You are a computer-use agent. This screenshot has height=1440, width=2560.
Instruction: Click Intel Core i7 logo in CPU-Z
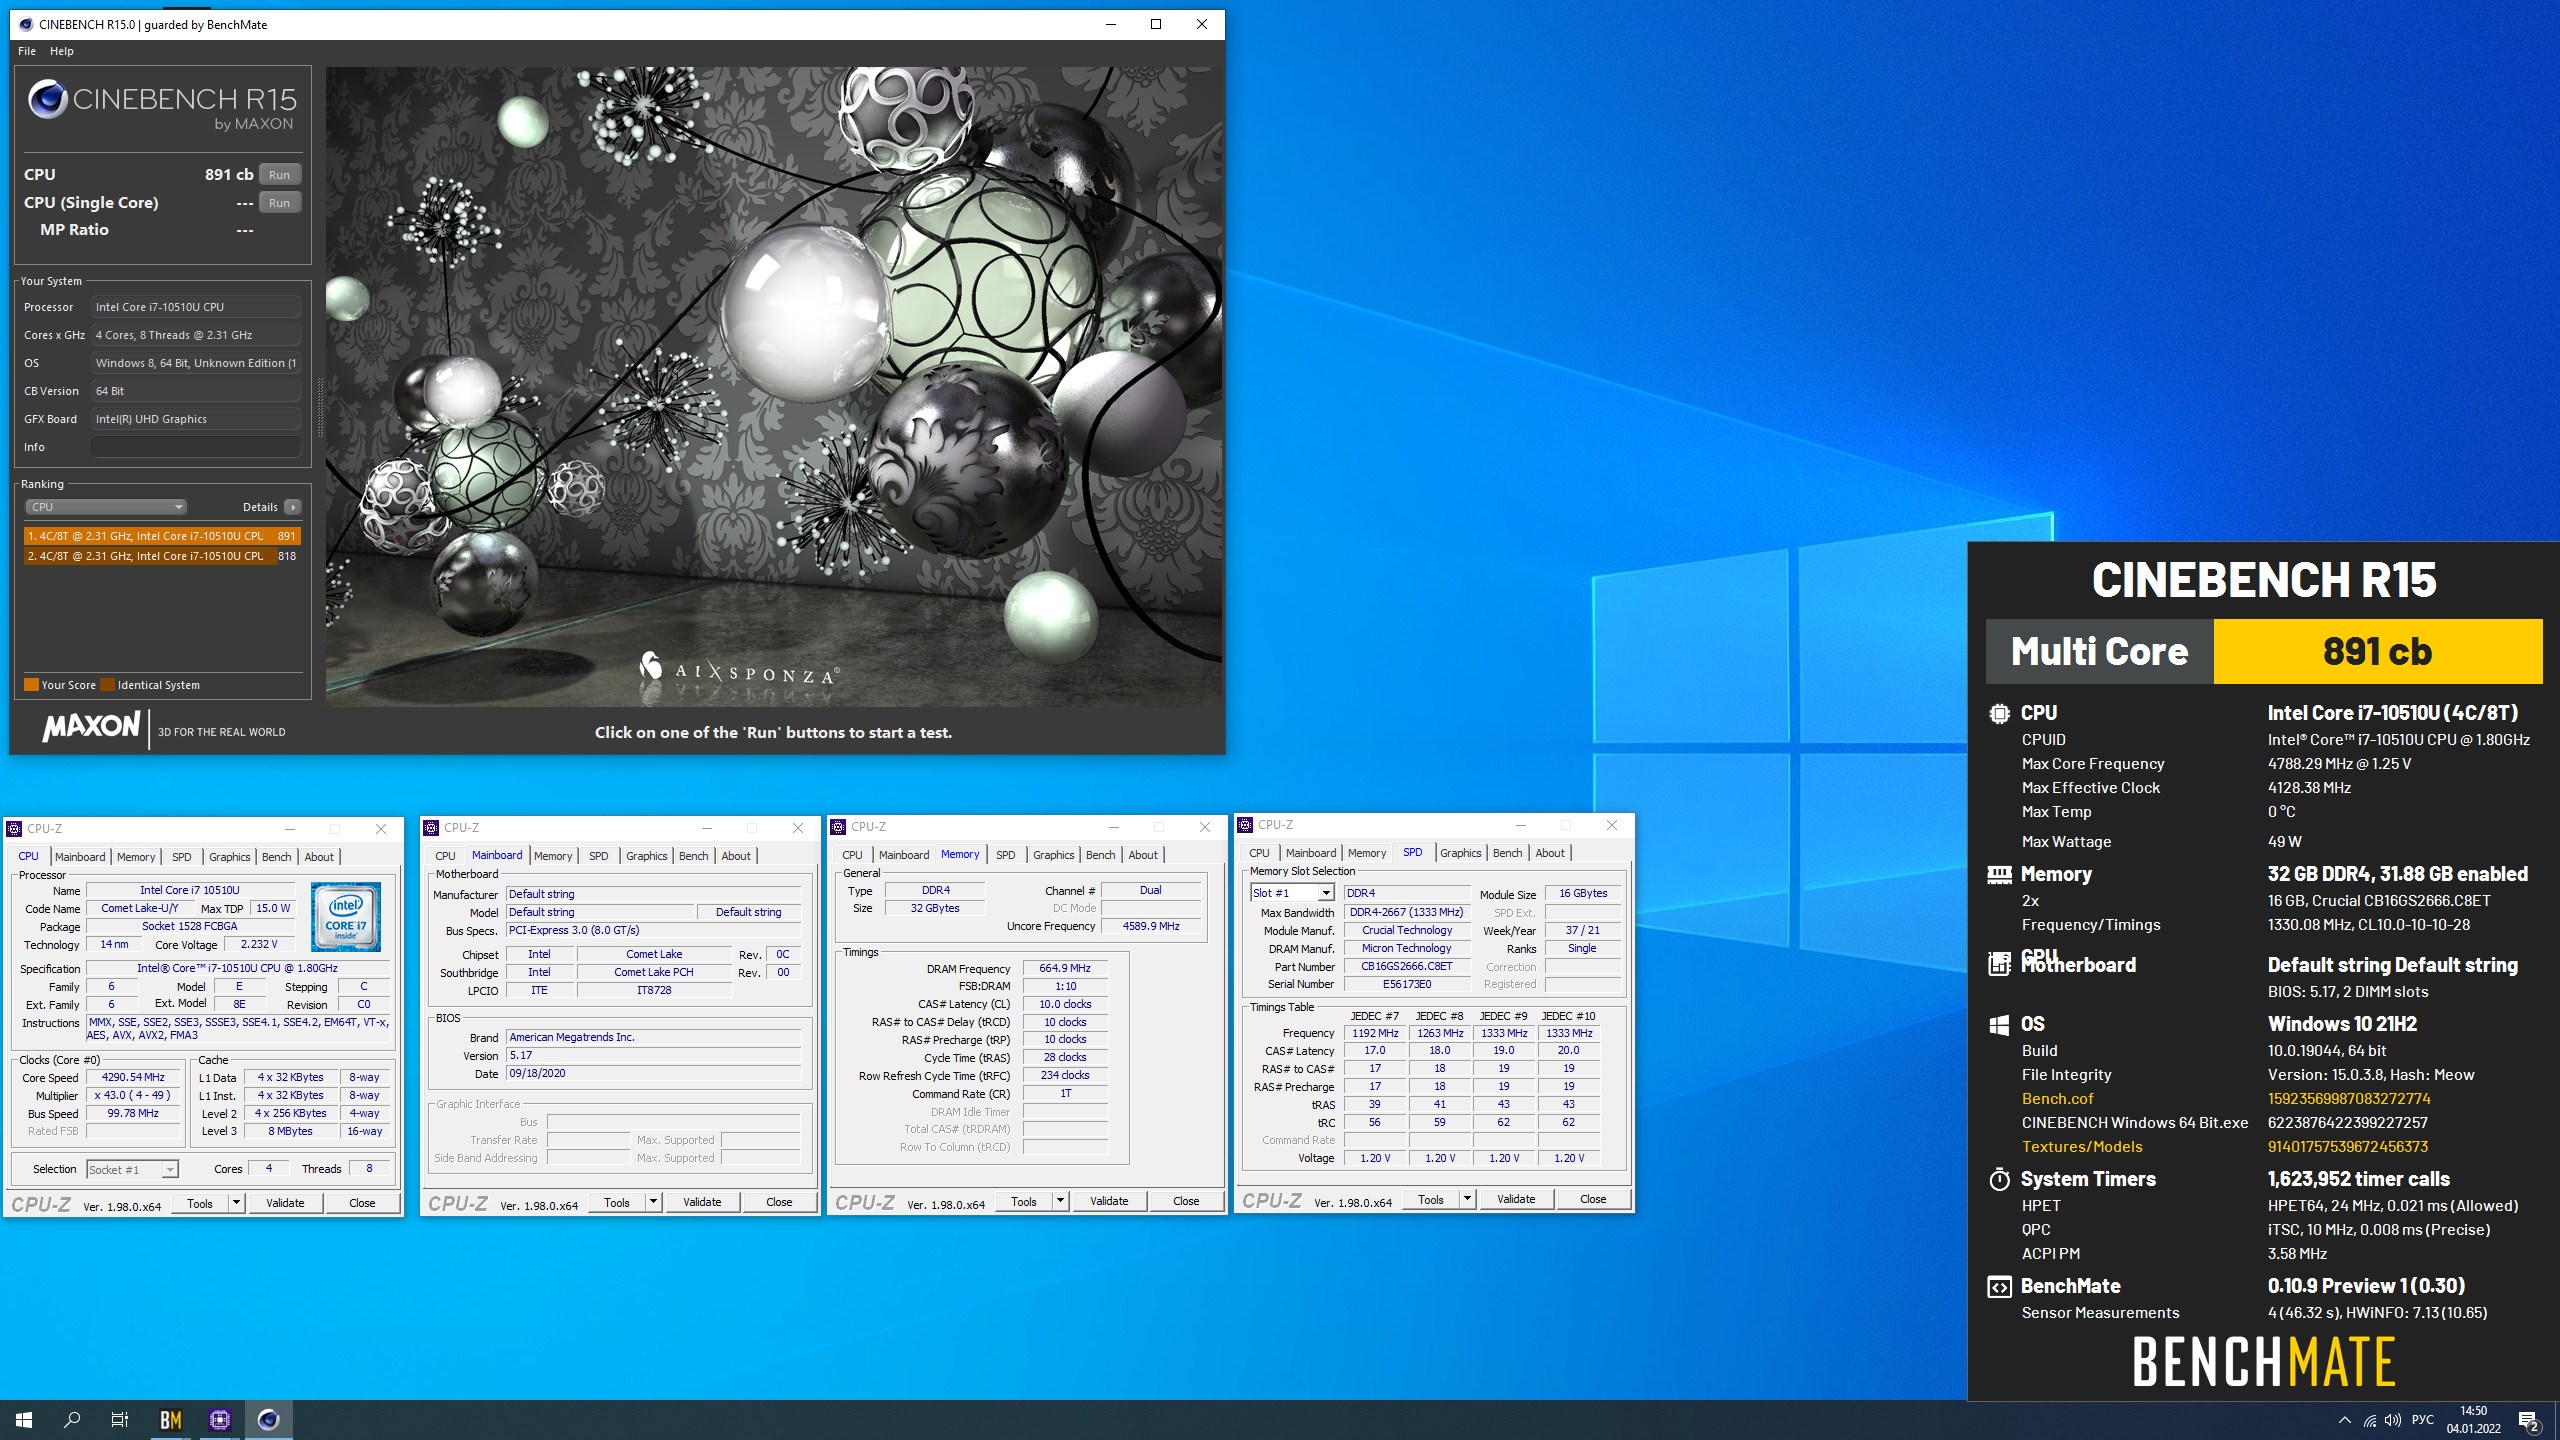pyautogui.click(x=346, y=916)
